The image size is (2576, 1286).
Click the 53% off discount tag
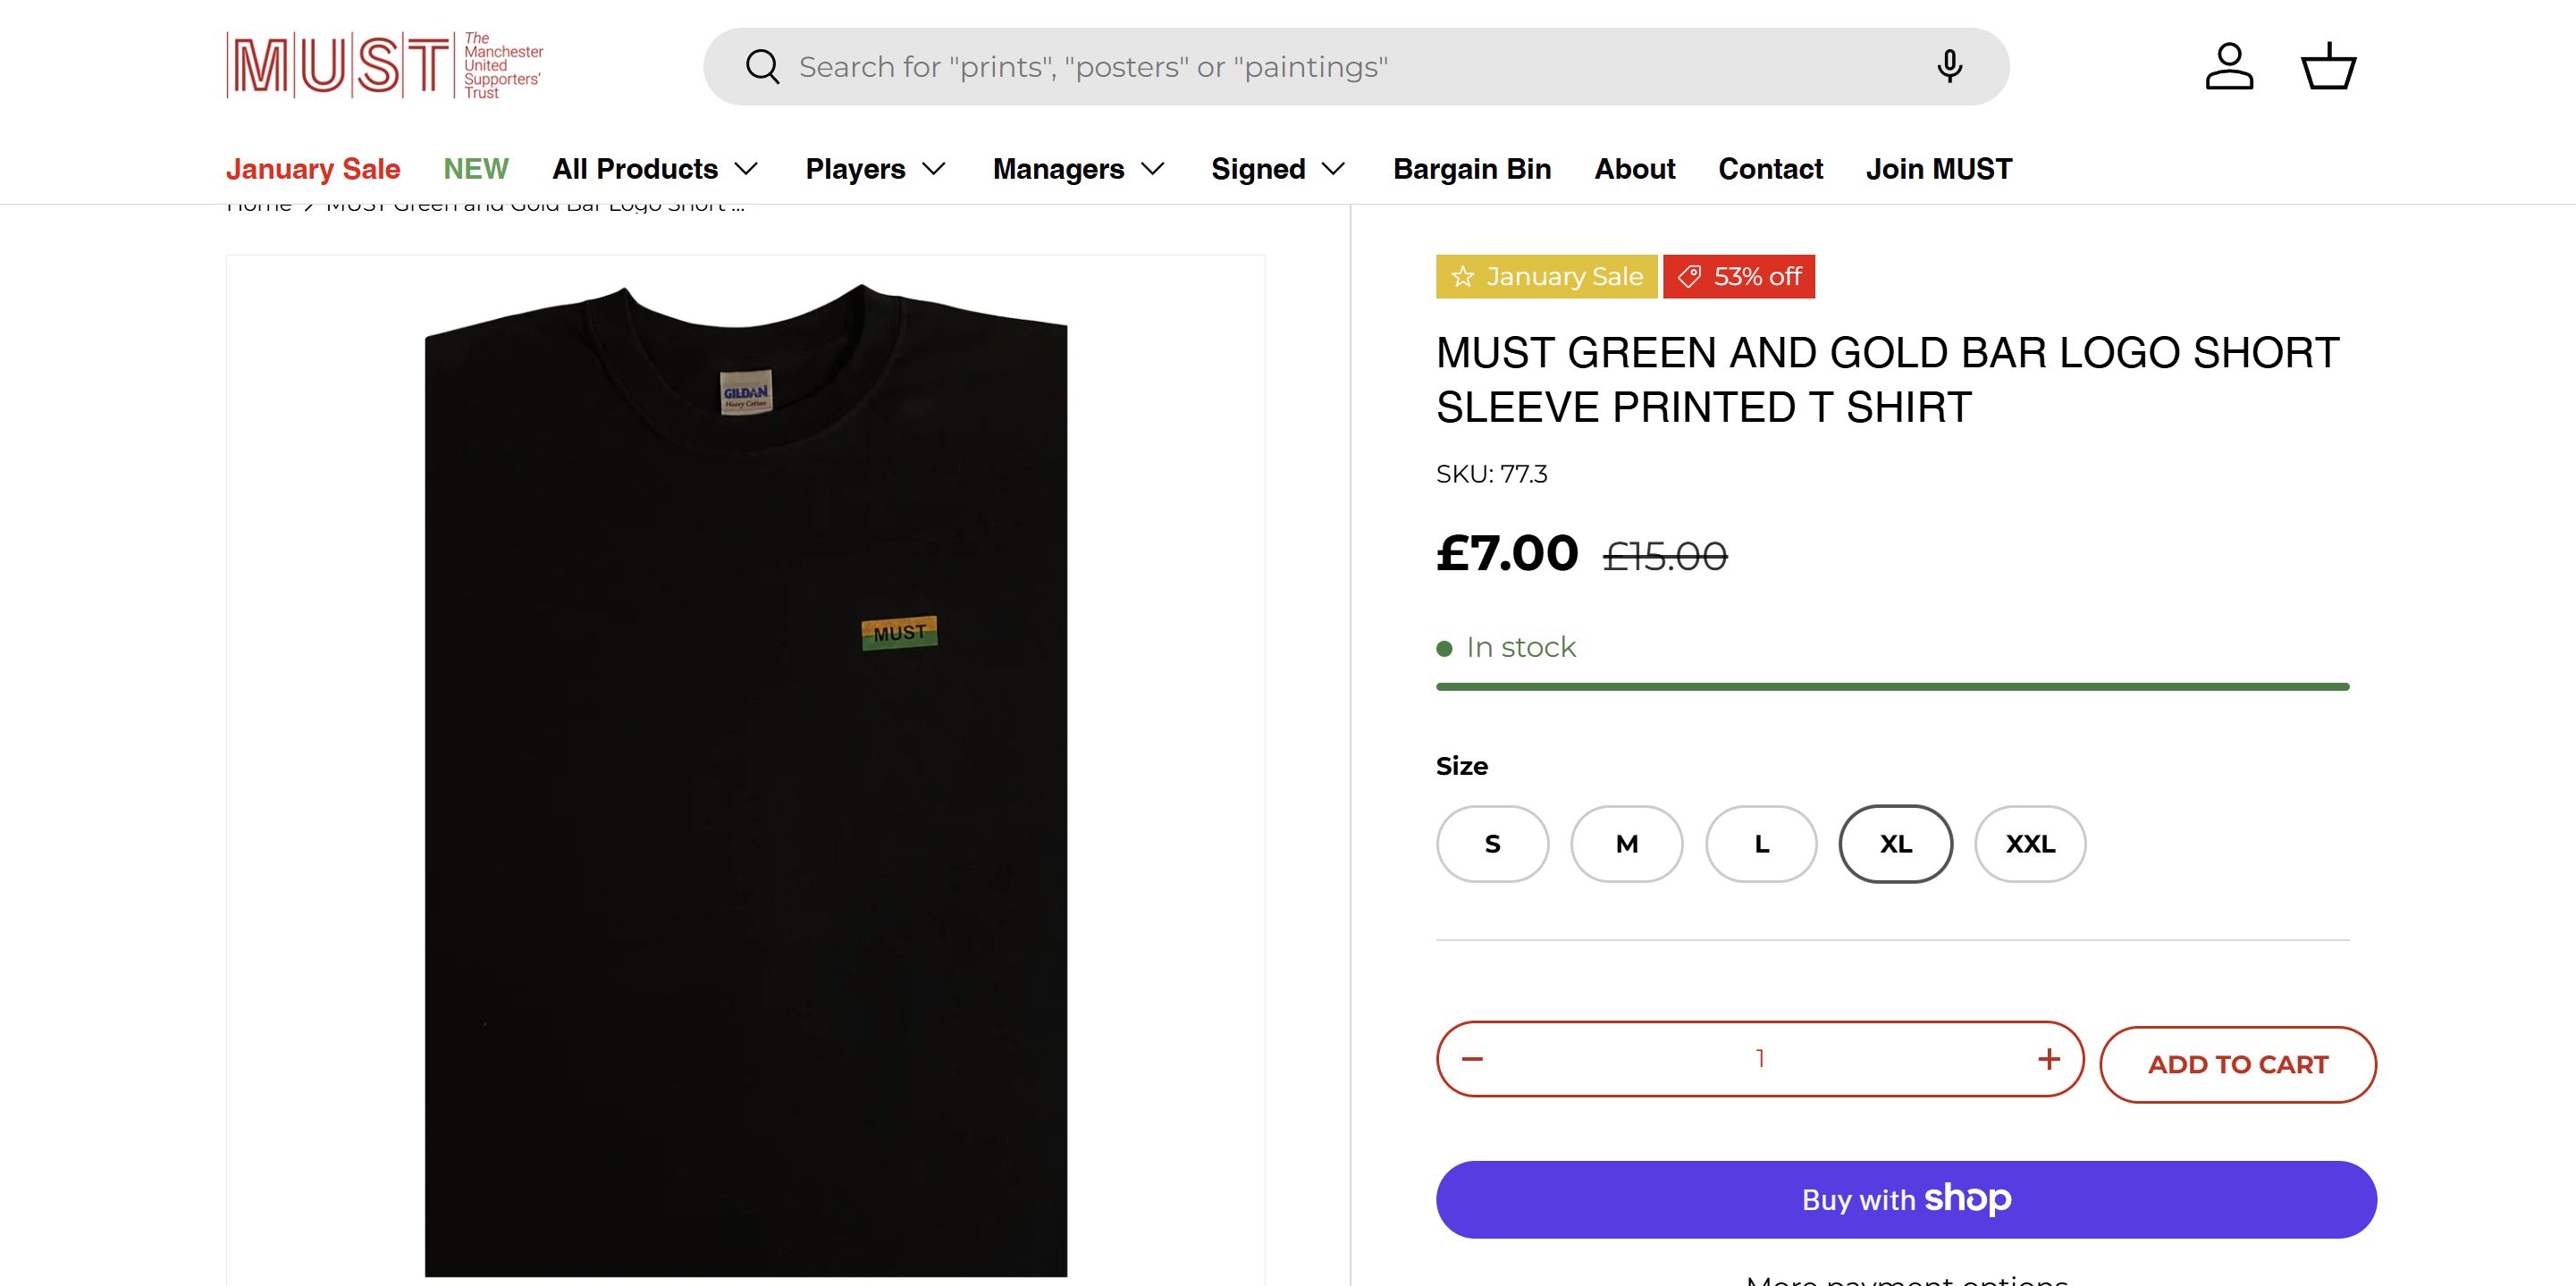pyautogui.click(x=1739, y=277)
